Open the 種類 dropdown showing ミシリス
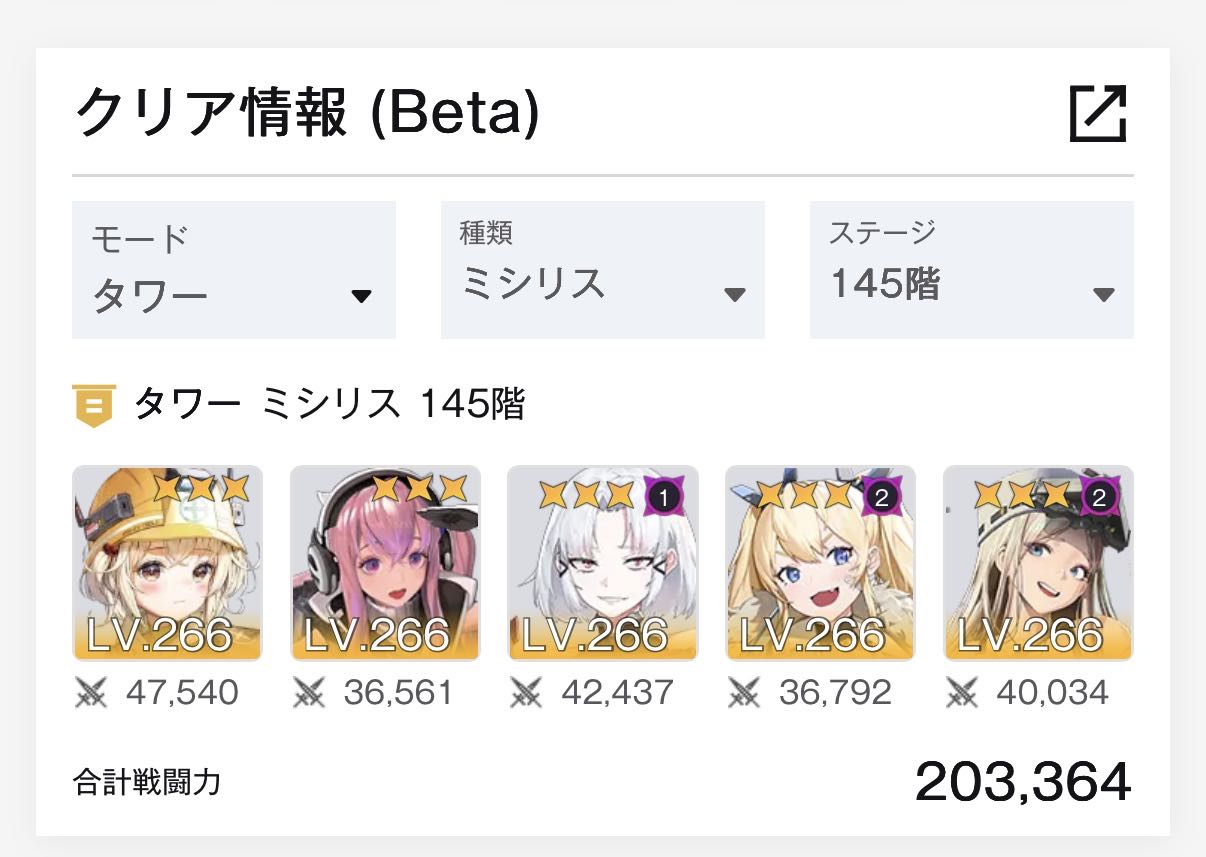 click(603, 270)
